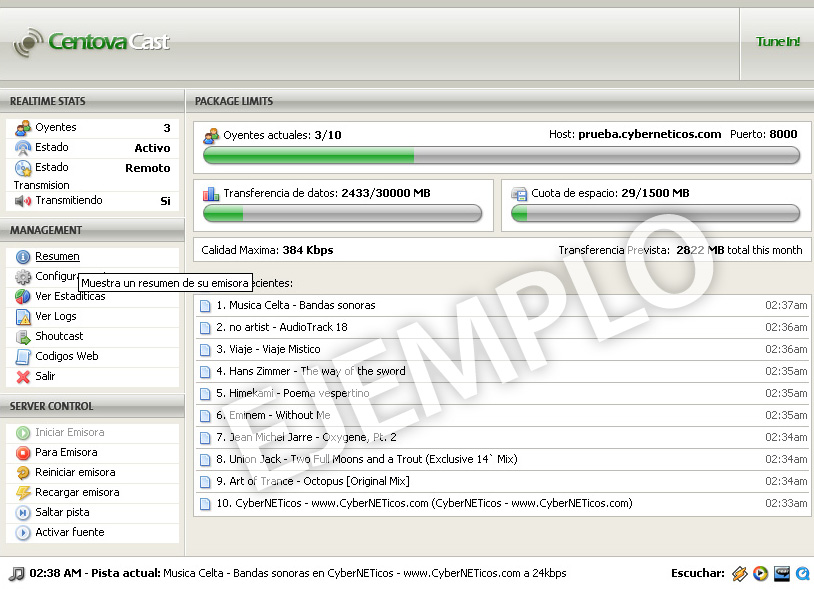Select track 4 Hans Zimmer
Viewport: 814px width, 589px height.
click(501, 372)
